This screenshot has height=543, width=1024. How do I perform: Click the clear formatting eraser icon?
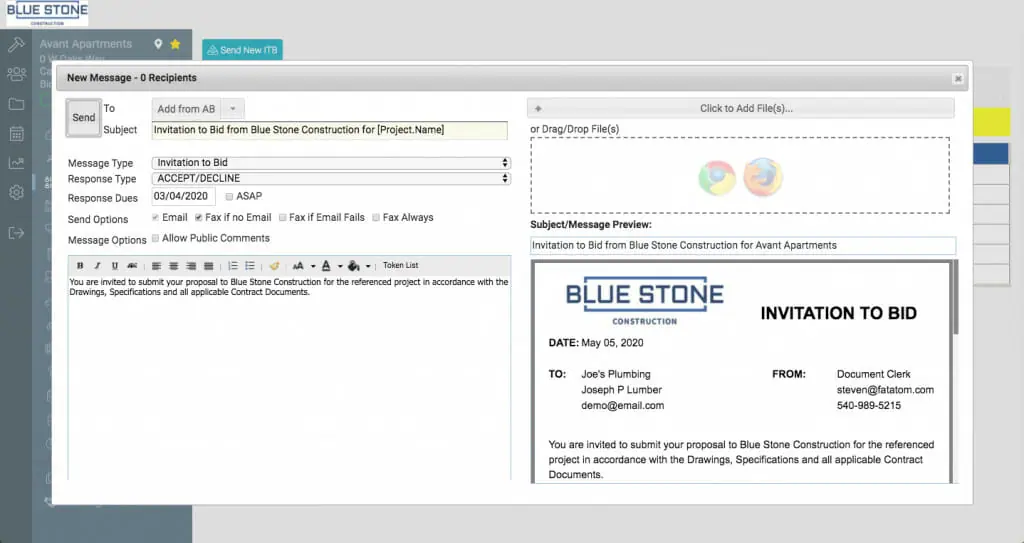(274, 266)
